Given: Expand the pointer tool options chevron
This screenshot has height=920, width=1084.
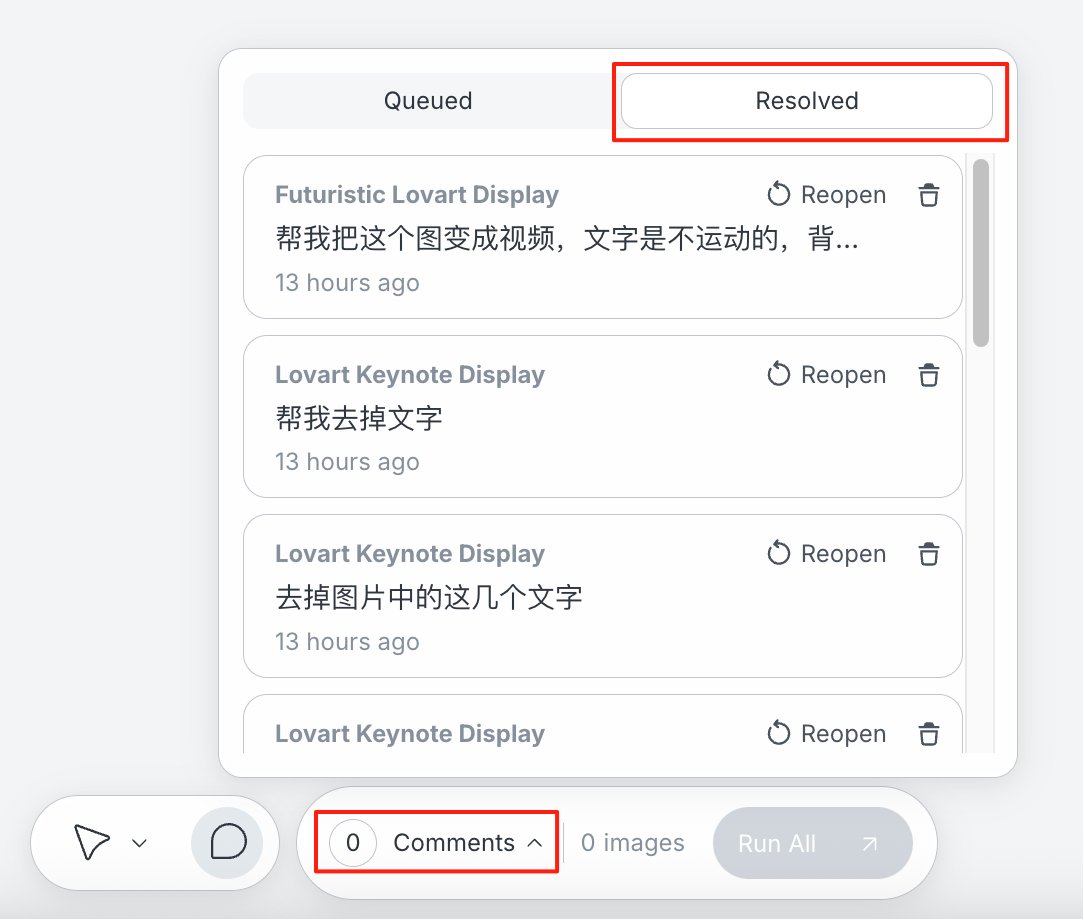Looking at the screenshot, I should click(140, 843).
